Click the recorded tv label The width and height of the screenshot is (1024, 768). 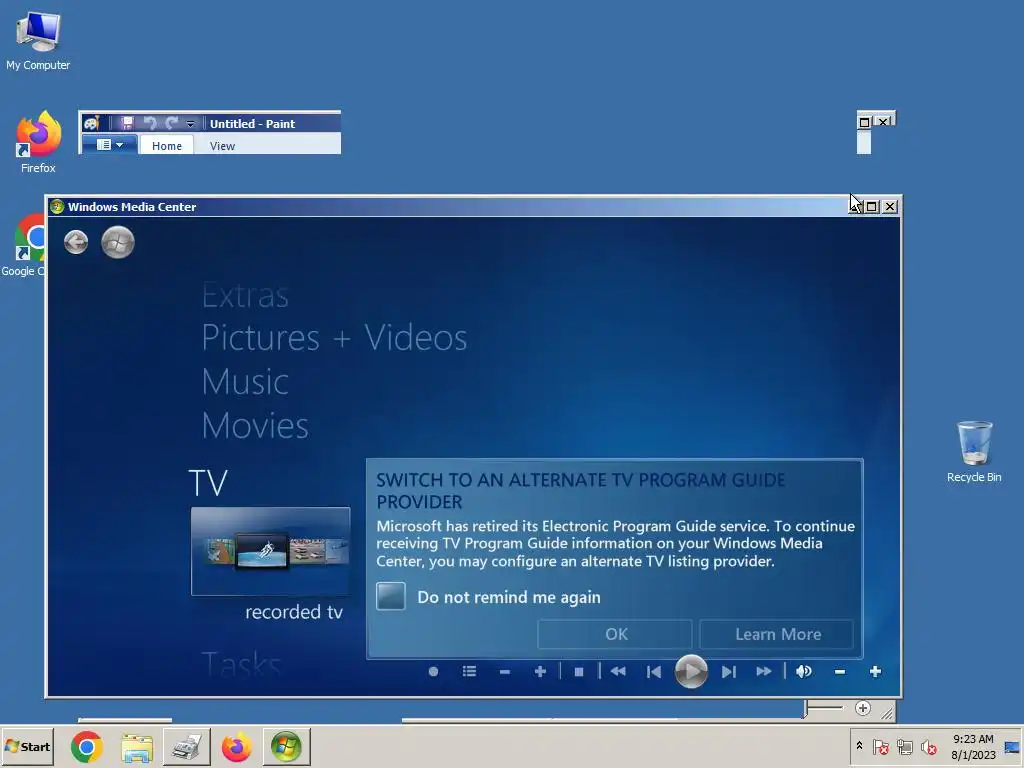coord(294,612)
